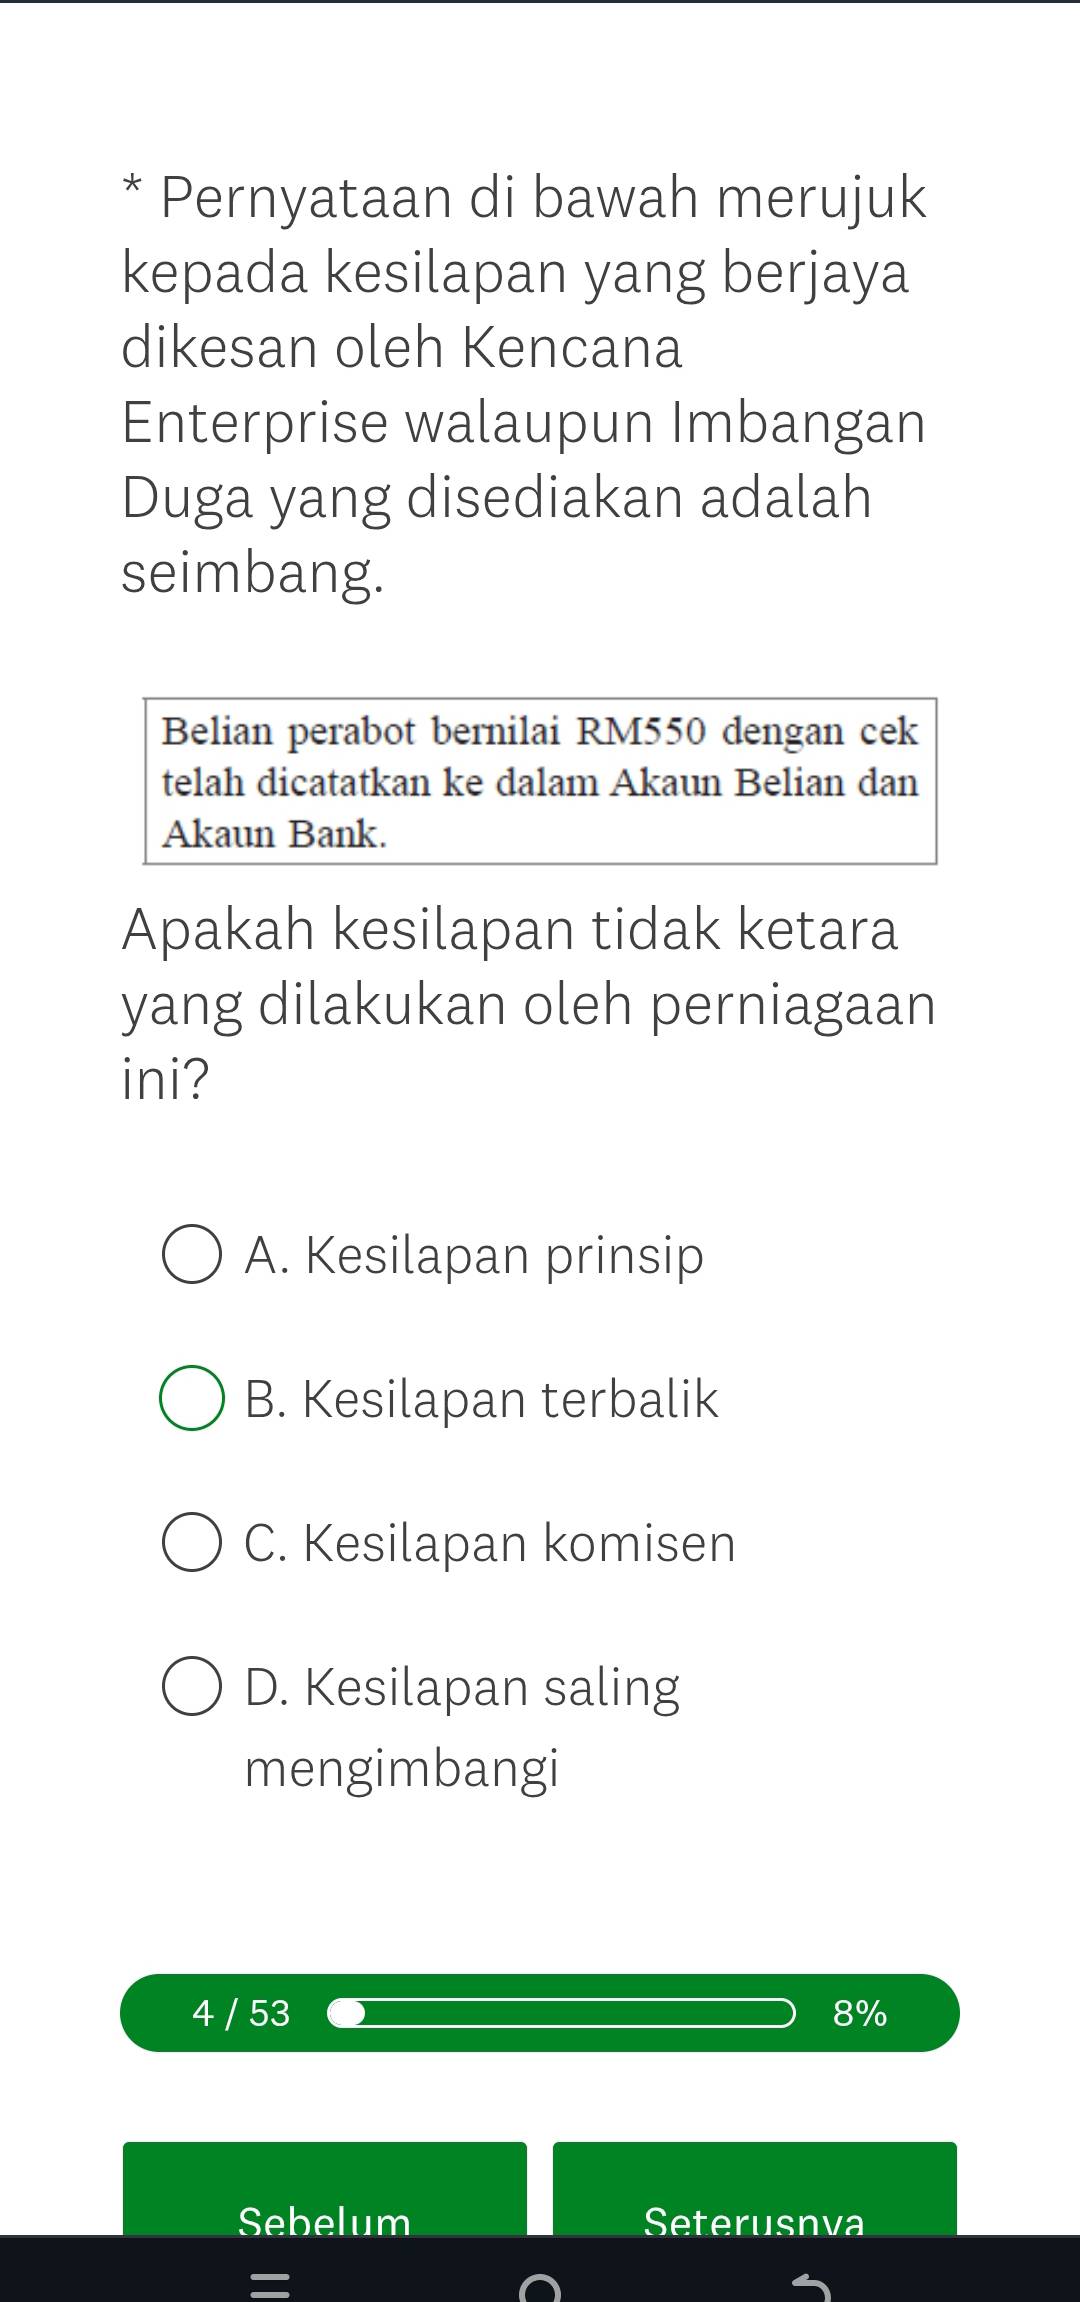Image resolution: width=1080 pixels, height=2302 pixels.
Task: Tap the boxed "Belian perabot bernilai RM550" statement
Action: point(540,781)
